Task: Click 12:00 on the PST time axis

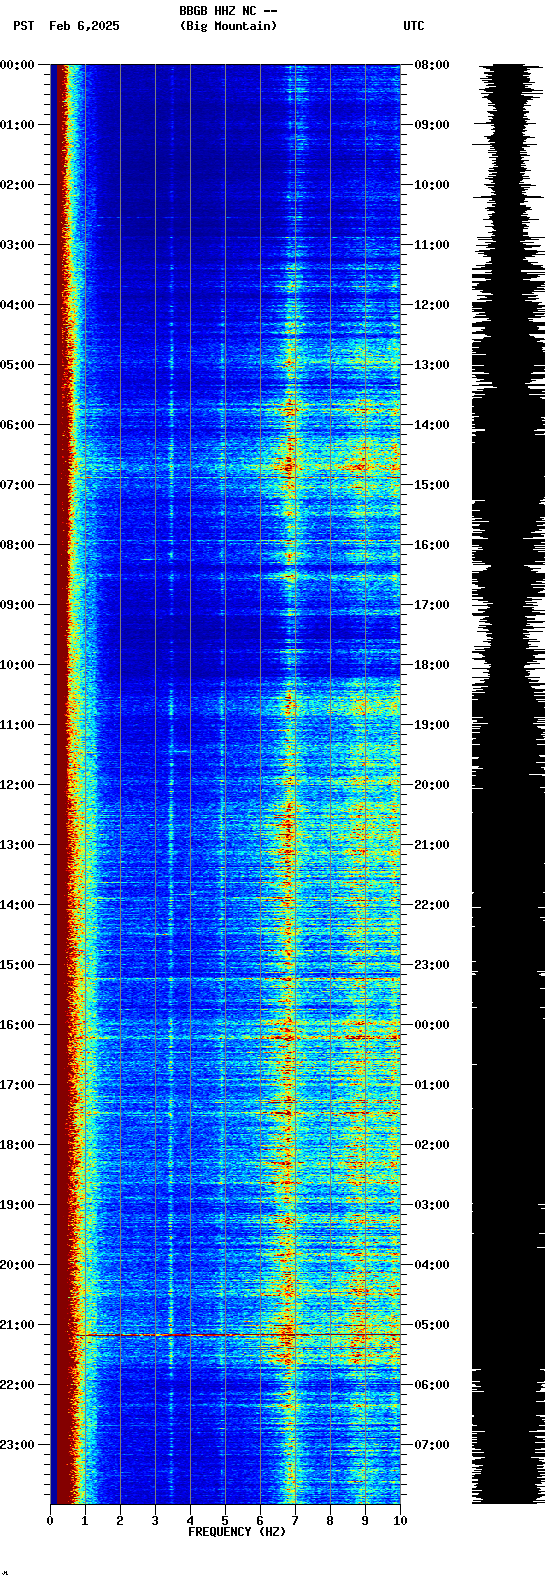Action: pyautogui.click(x=17, y=785)
